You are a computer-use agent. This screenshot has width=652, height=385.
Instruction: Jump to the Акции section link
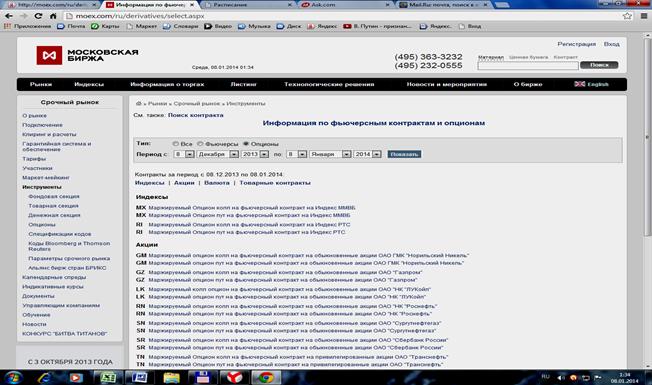pos(184,183)
